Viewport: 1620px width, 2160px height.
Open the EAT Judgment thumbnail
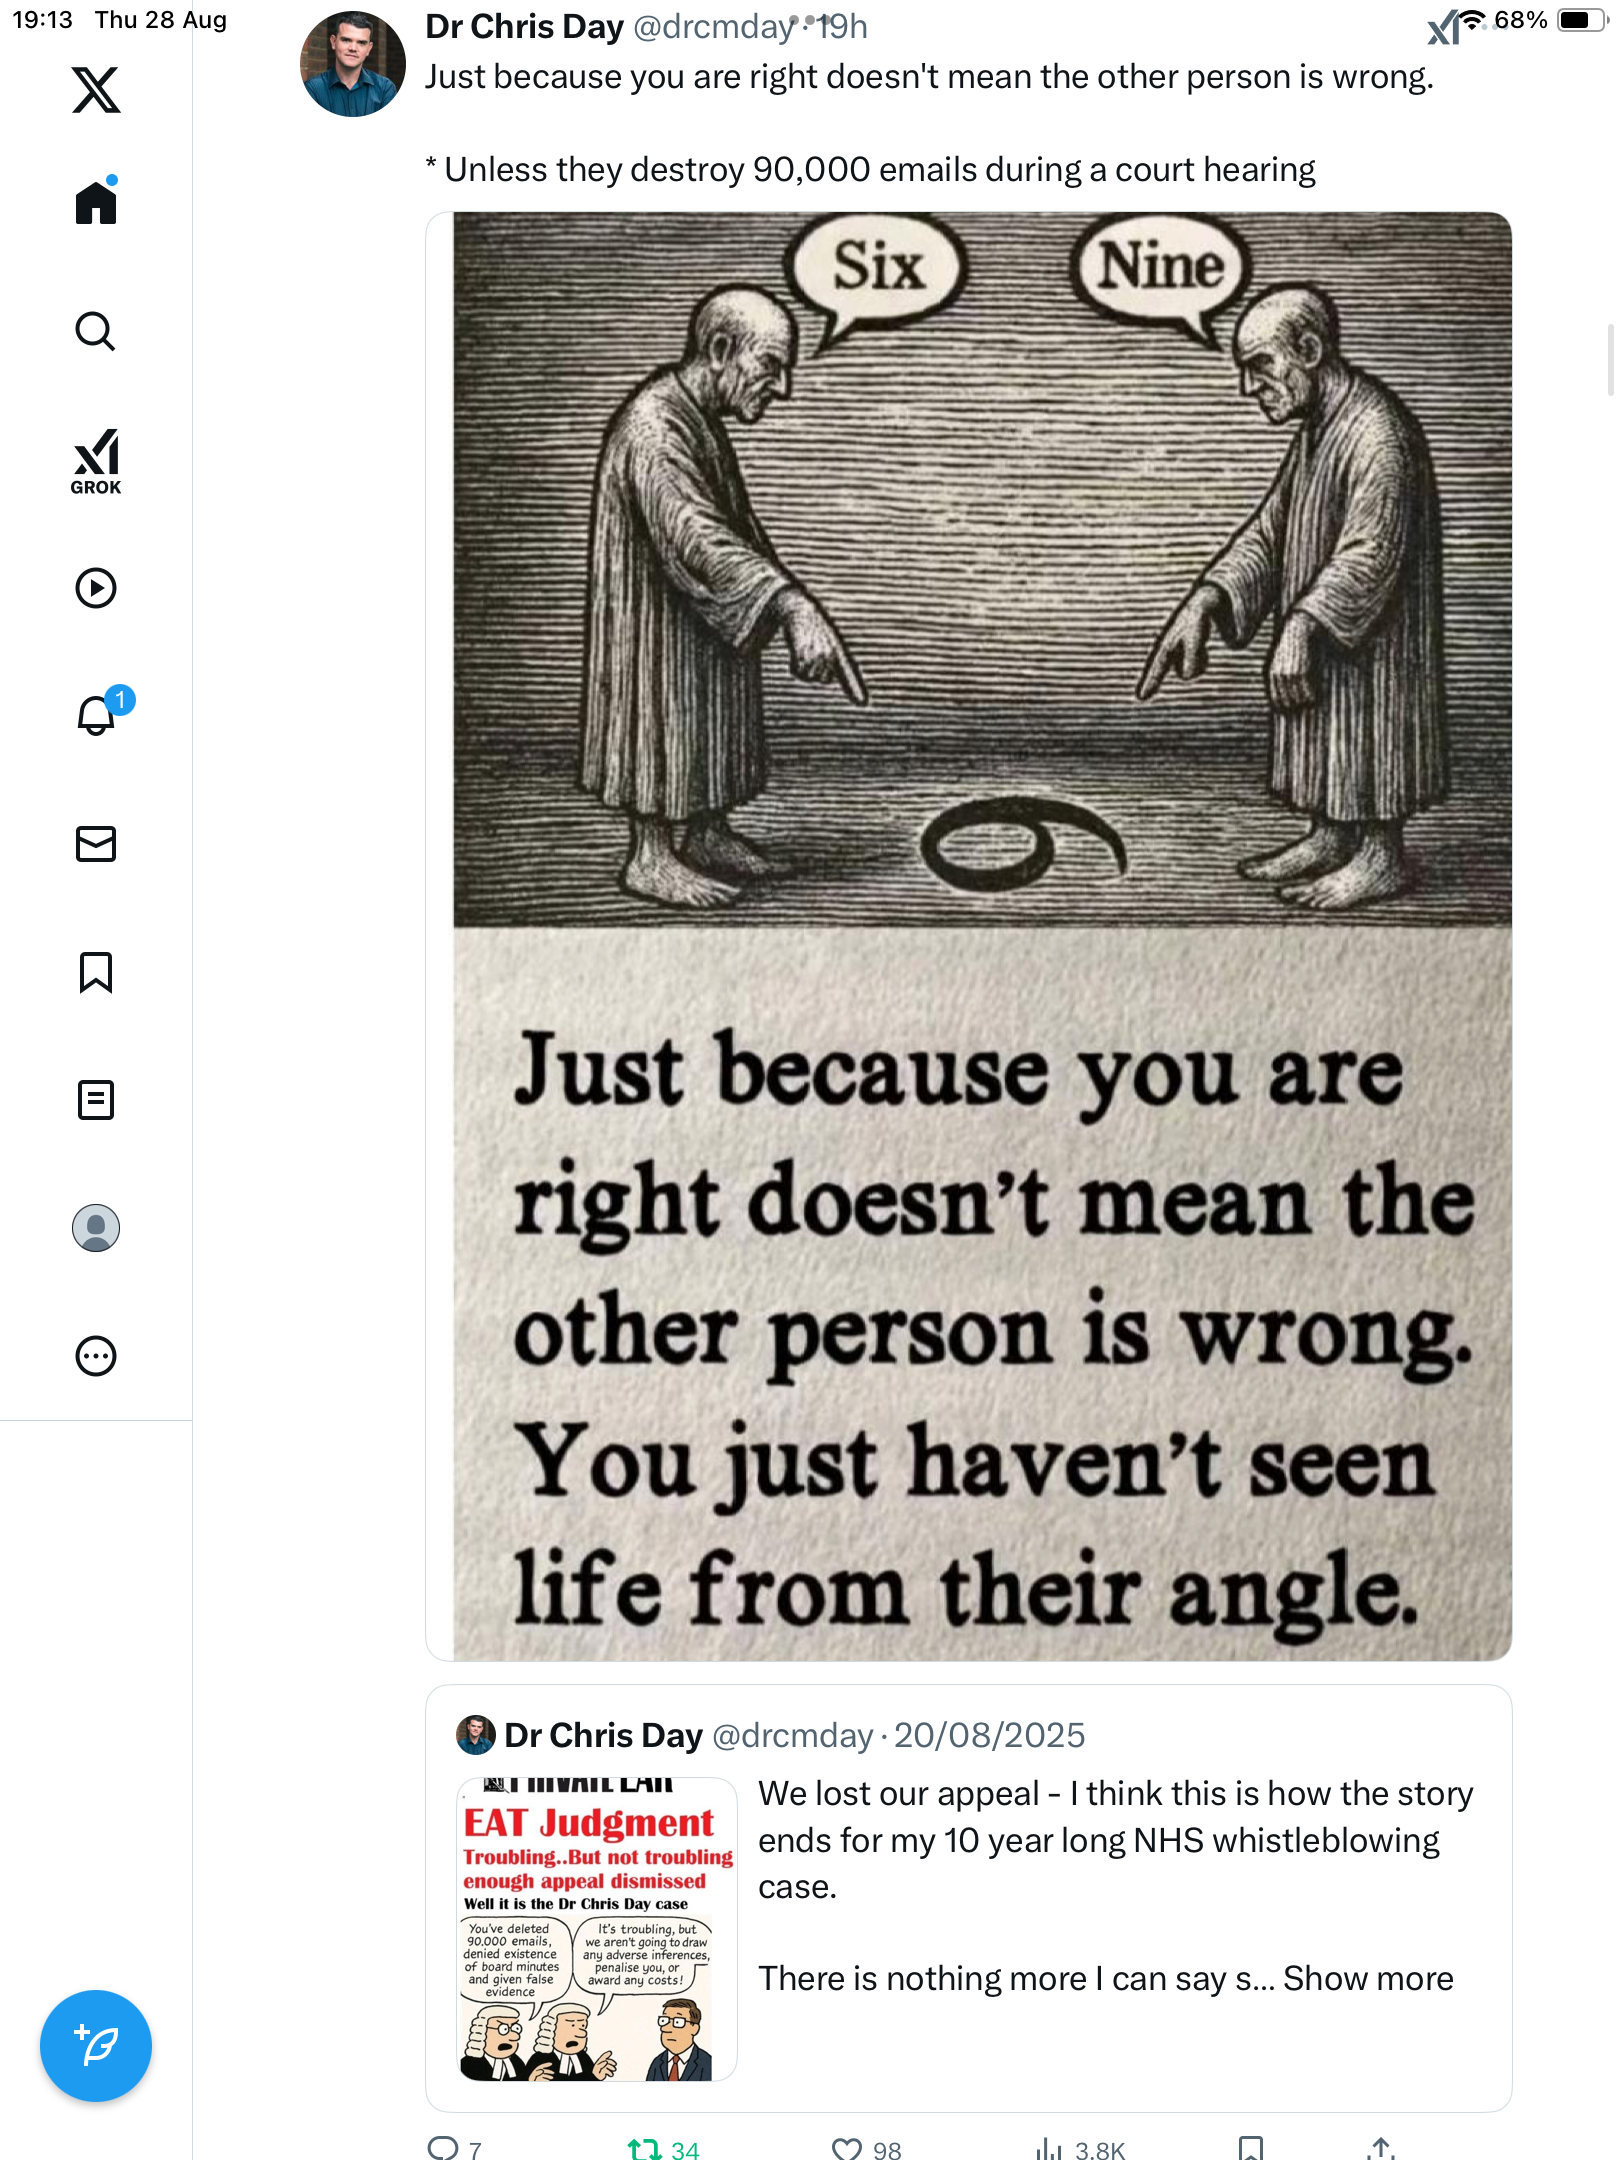(597, 1929)
